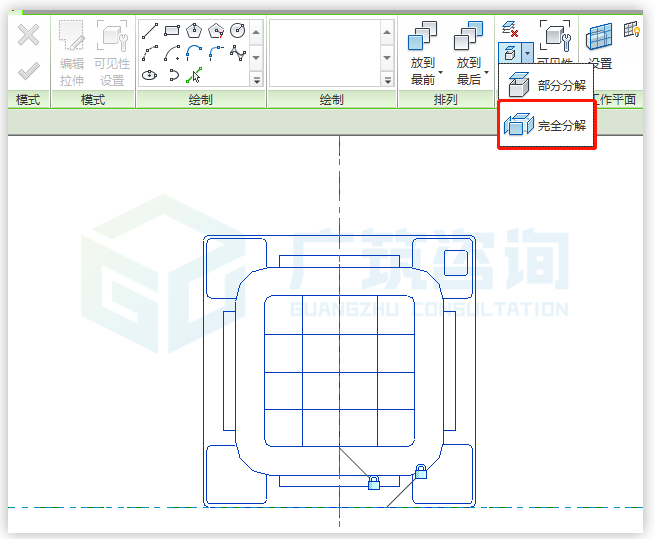Select the Circumscribed Polygon draw tool
This screenshot has width=655, height=539.
(216, 31)
